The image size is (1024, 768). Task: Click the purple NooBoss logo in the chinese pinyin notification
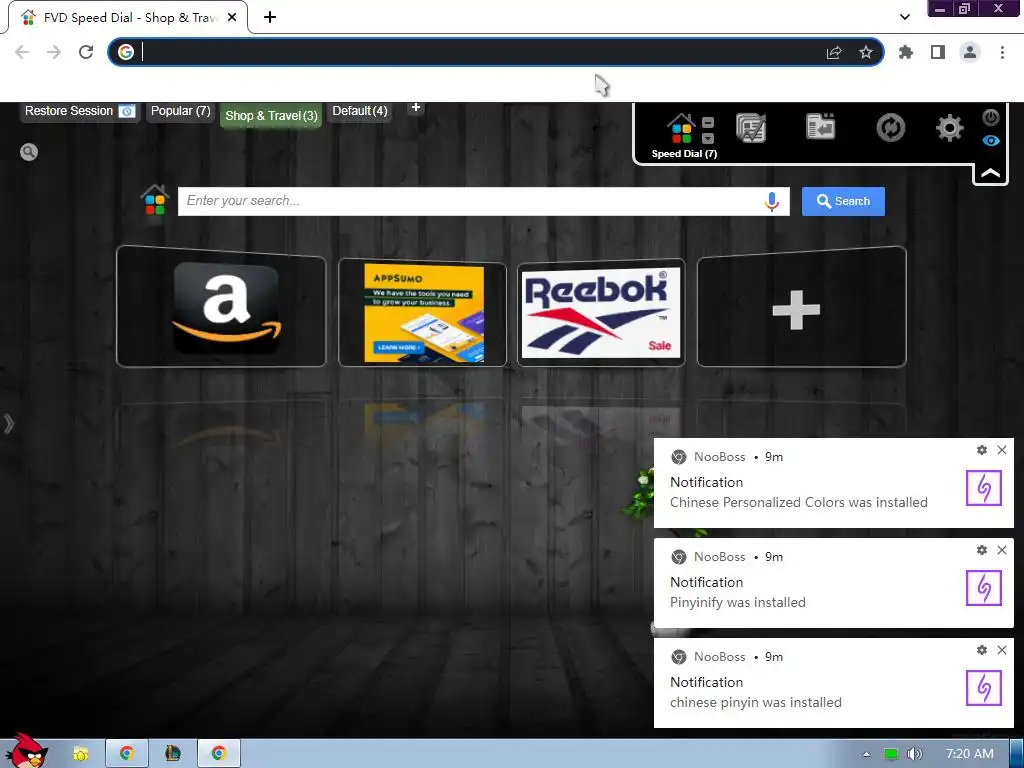[984, 688]
